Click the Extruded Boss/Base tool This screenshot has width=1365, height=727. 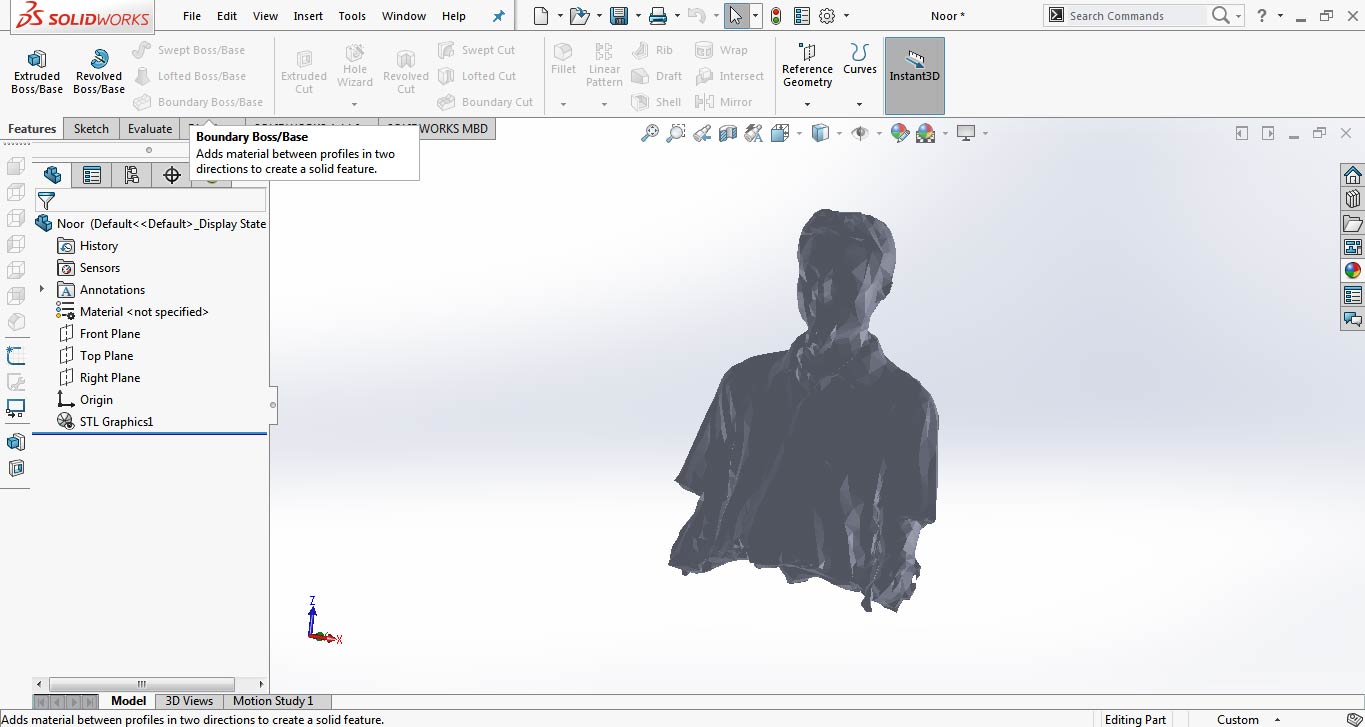[37, 71]
